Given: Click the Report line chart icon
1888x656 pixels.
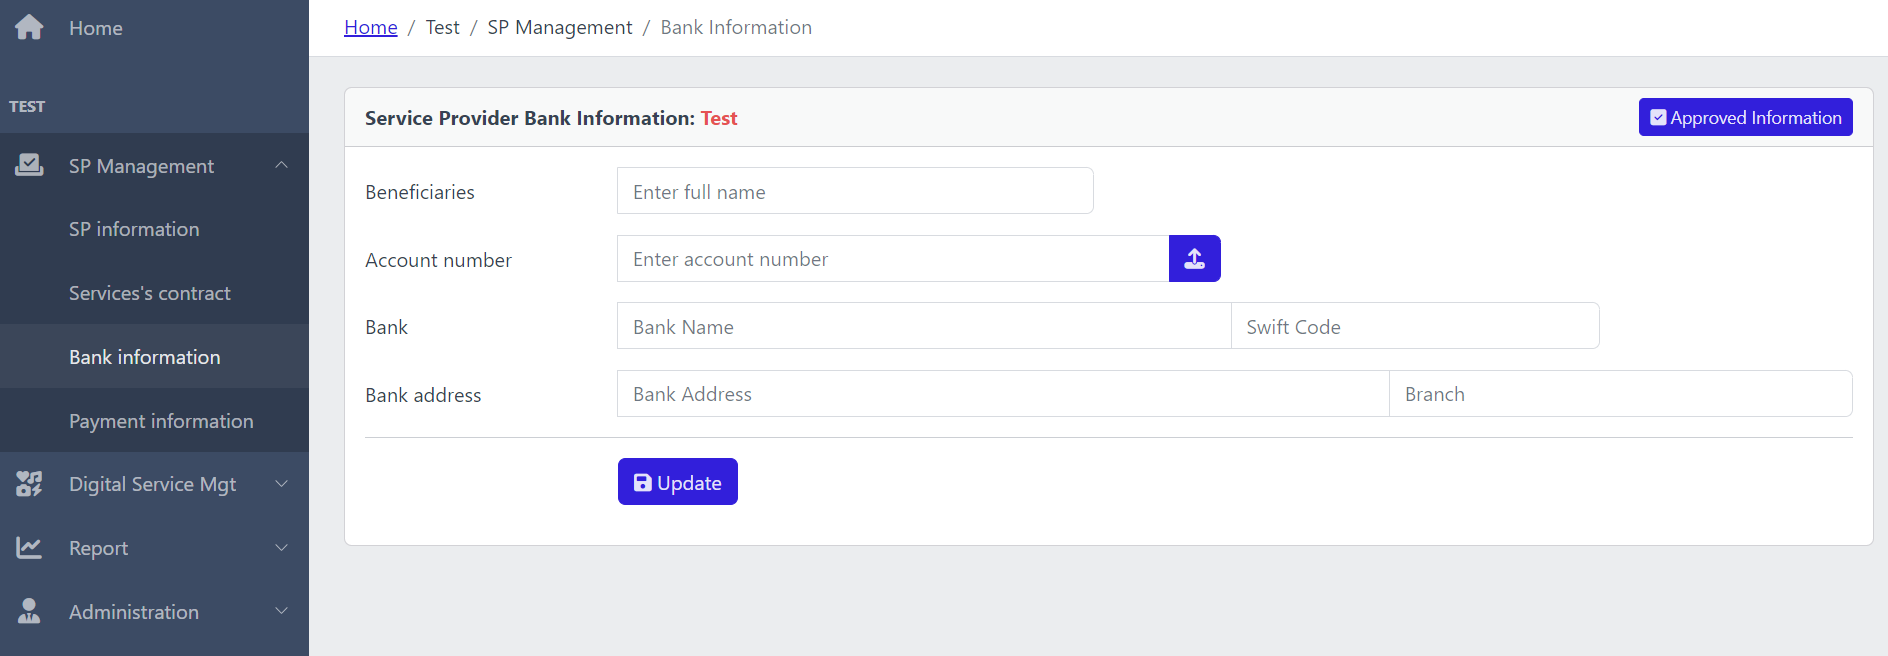Looking at the screenshot, I should click(x=29, y=548).
